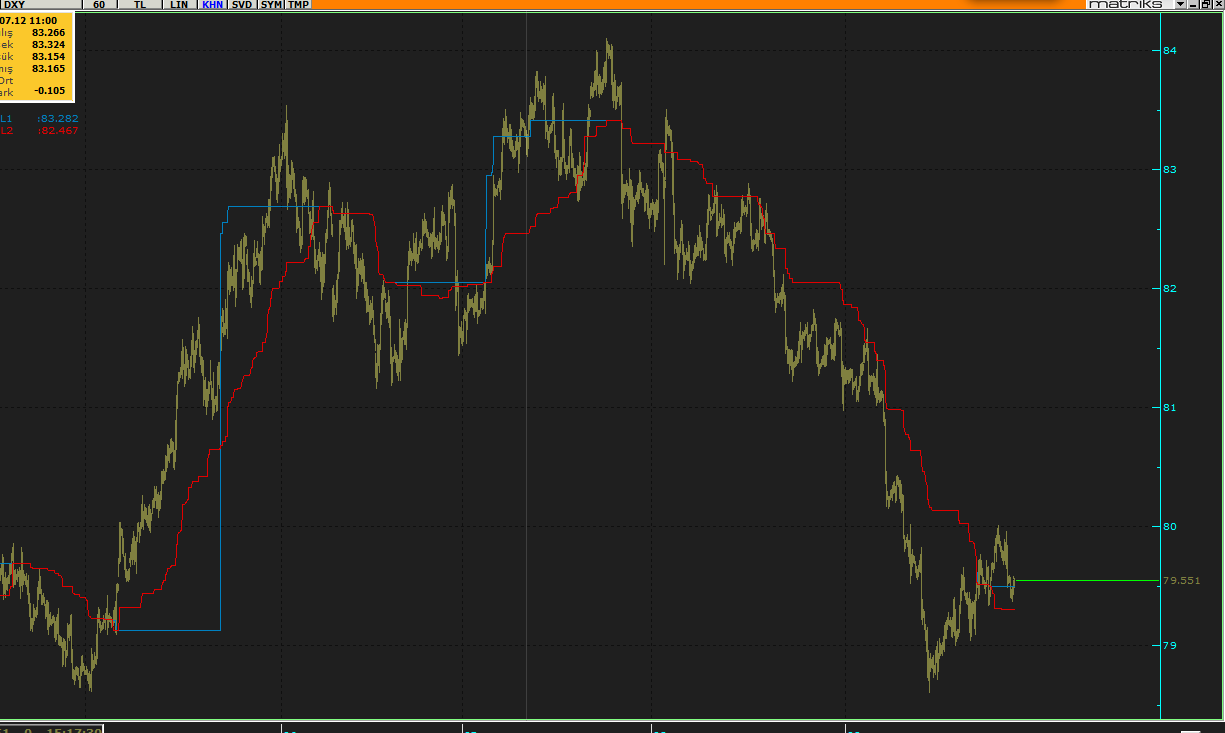1225x733 pixels.
Task: Minimize the chart window
Action: pyautogui.click(x=1193, y=4)
